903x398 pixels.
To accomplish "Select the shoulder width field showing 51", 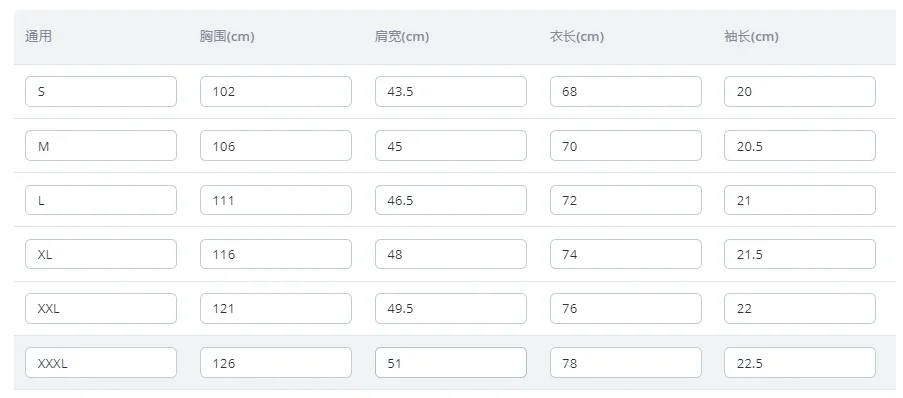I will 451,362.
